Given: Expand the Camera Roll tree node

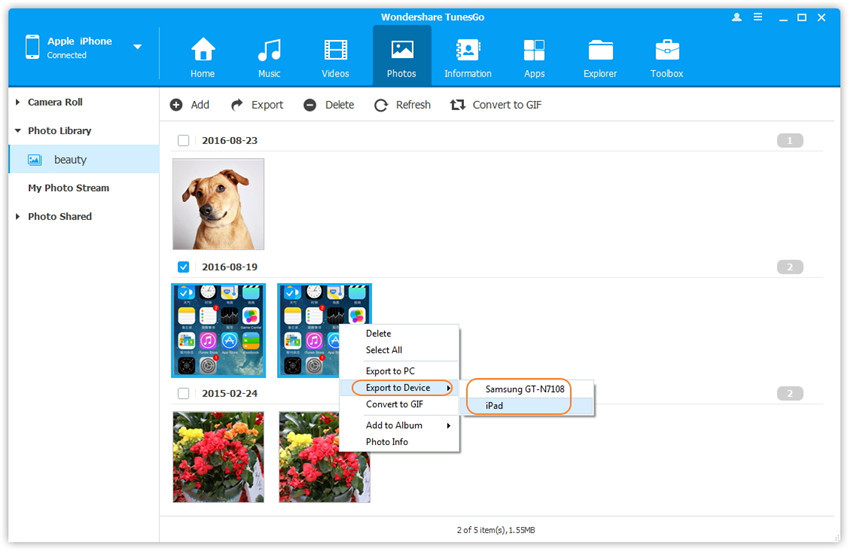Looking at the screenshot, I should (18, 102).
